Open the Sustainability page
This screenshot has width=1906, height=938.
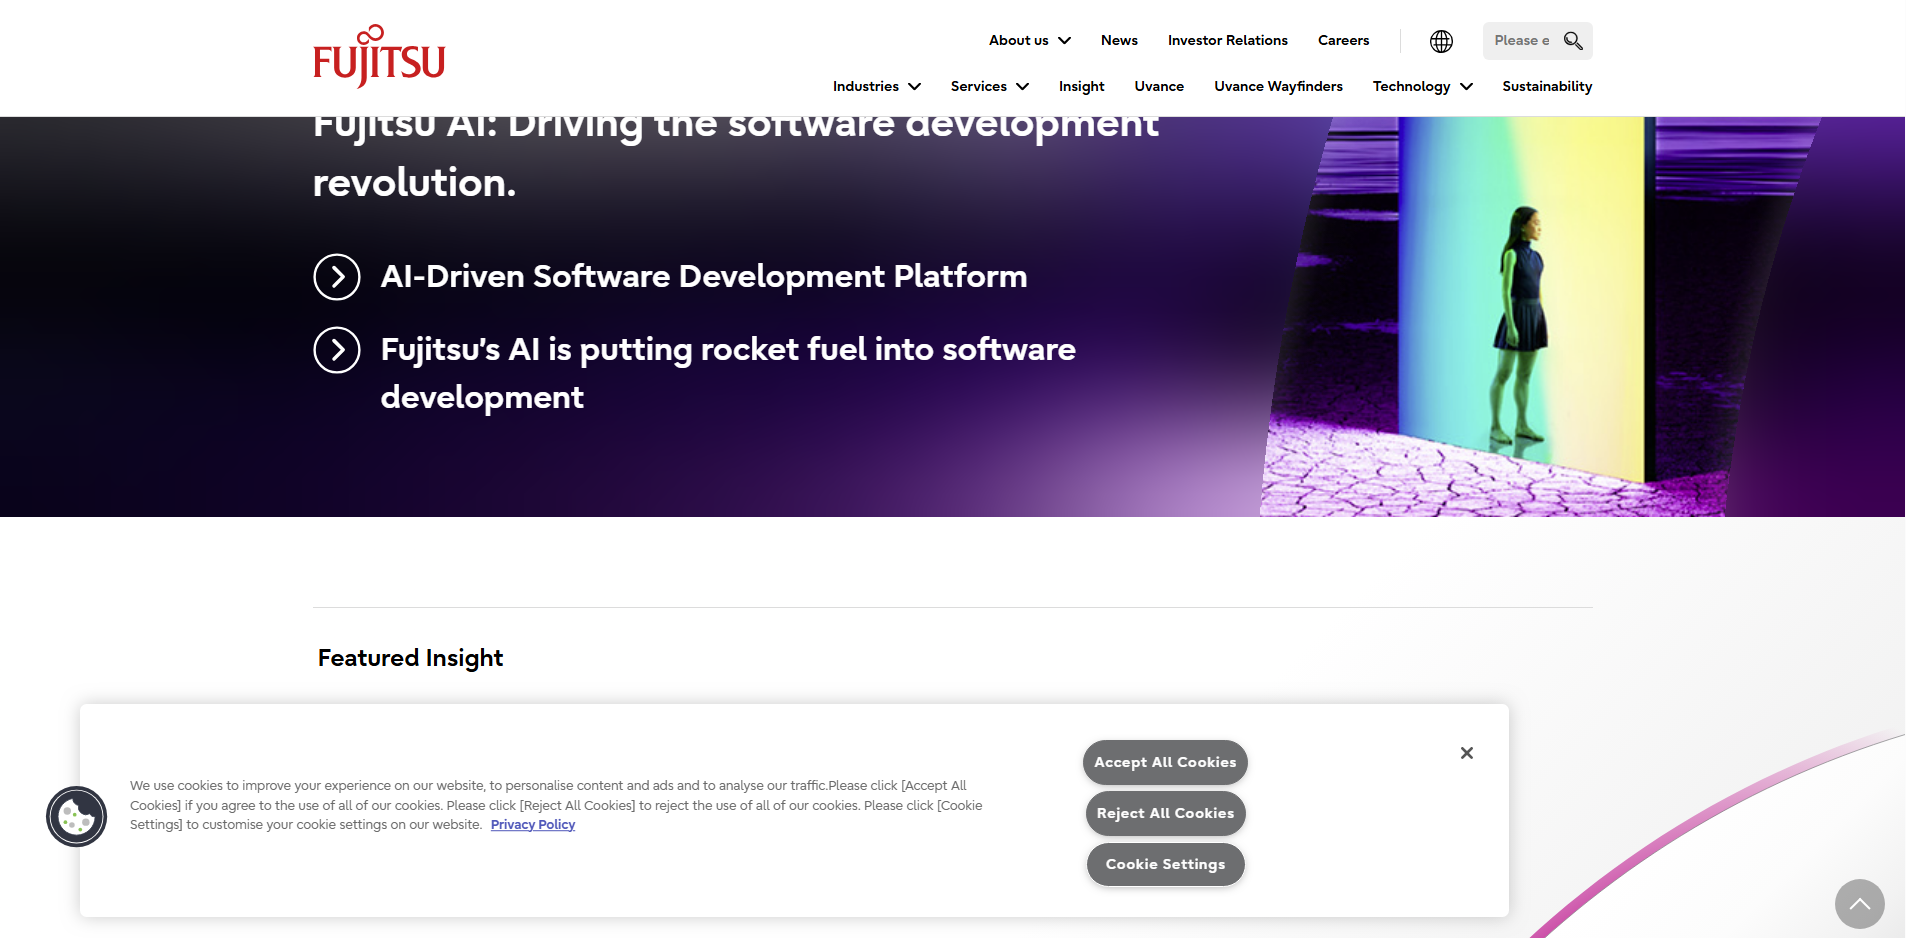(x=1546, y=87)
